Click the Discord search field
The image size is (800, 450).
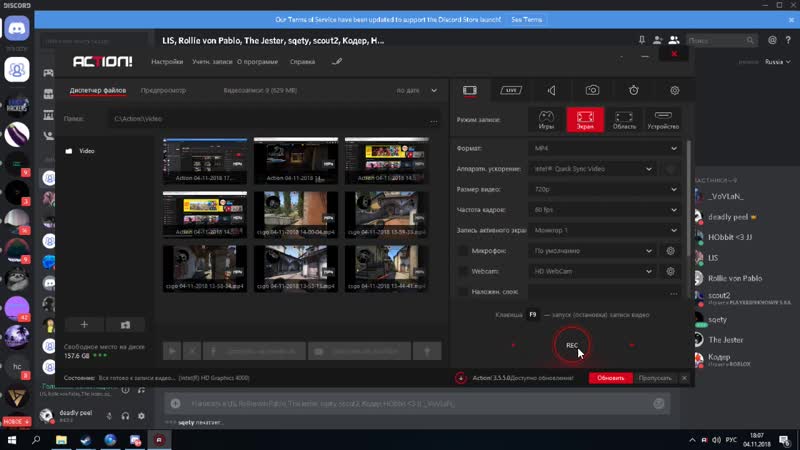[x=721, y=40]
